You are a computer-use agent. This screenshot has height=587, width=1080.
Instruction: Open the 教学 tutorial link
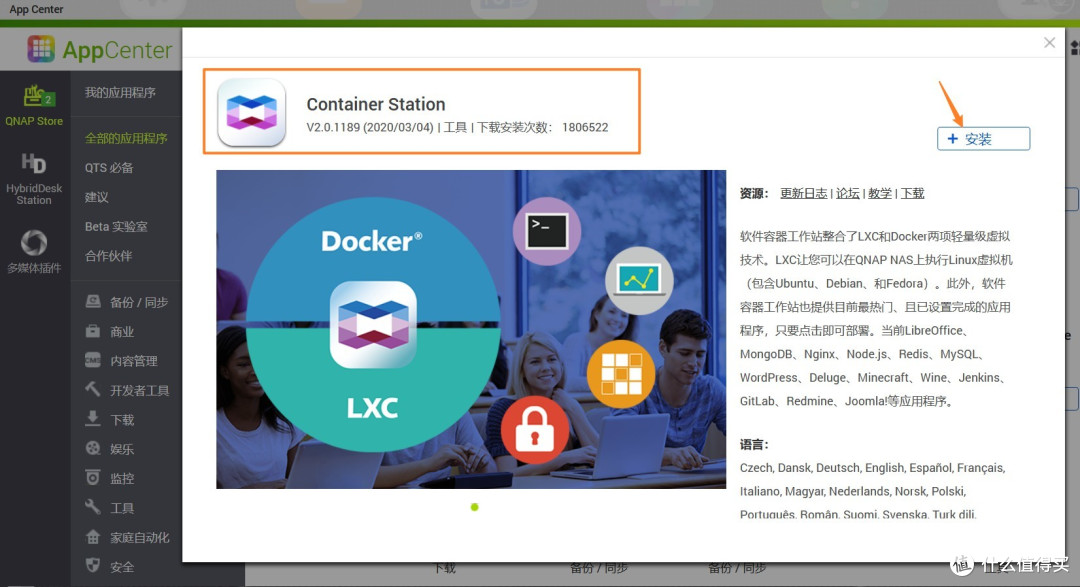(x=880, y=194)
